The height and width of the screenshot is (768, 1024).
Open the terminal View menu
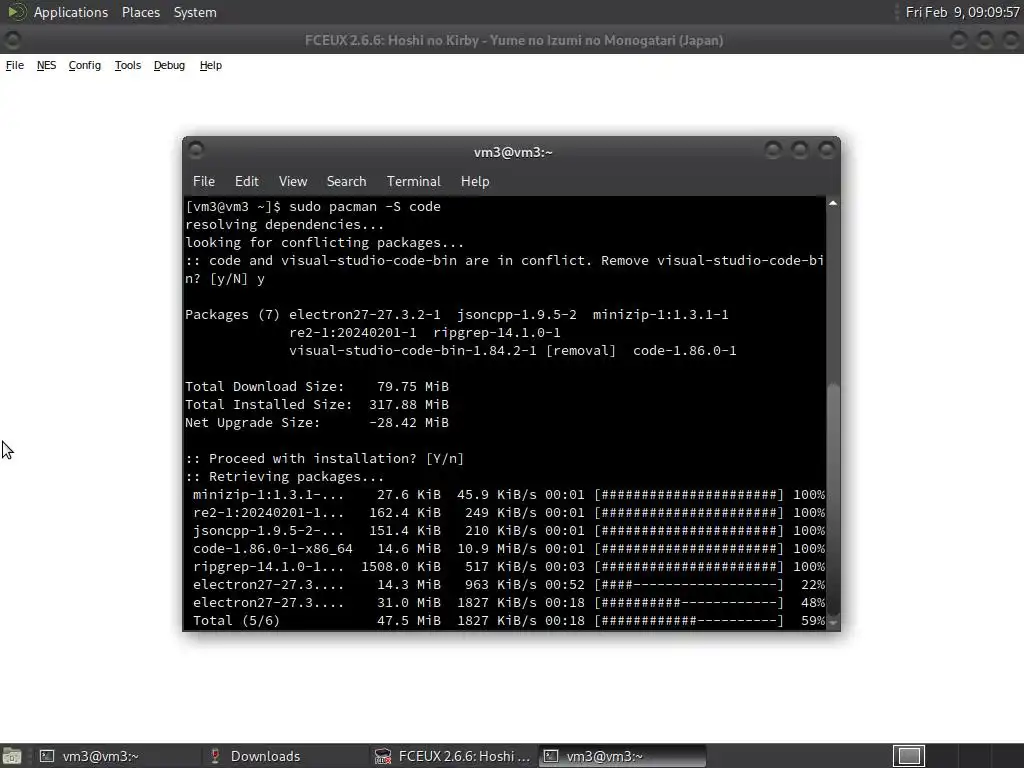[x=293, y=182]
